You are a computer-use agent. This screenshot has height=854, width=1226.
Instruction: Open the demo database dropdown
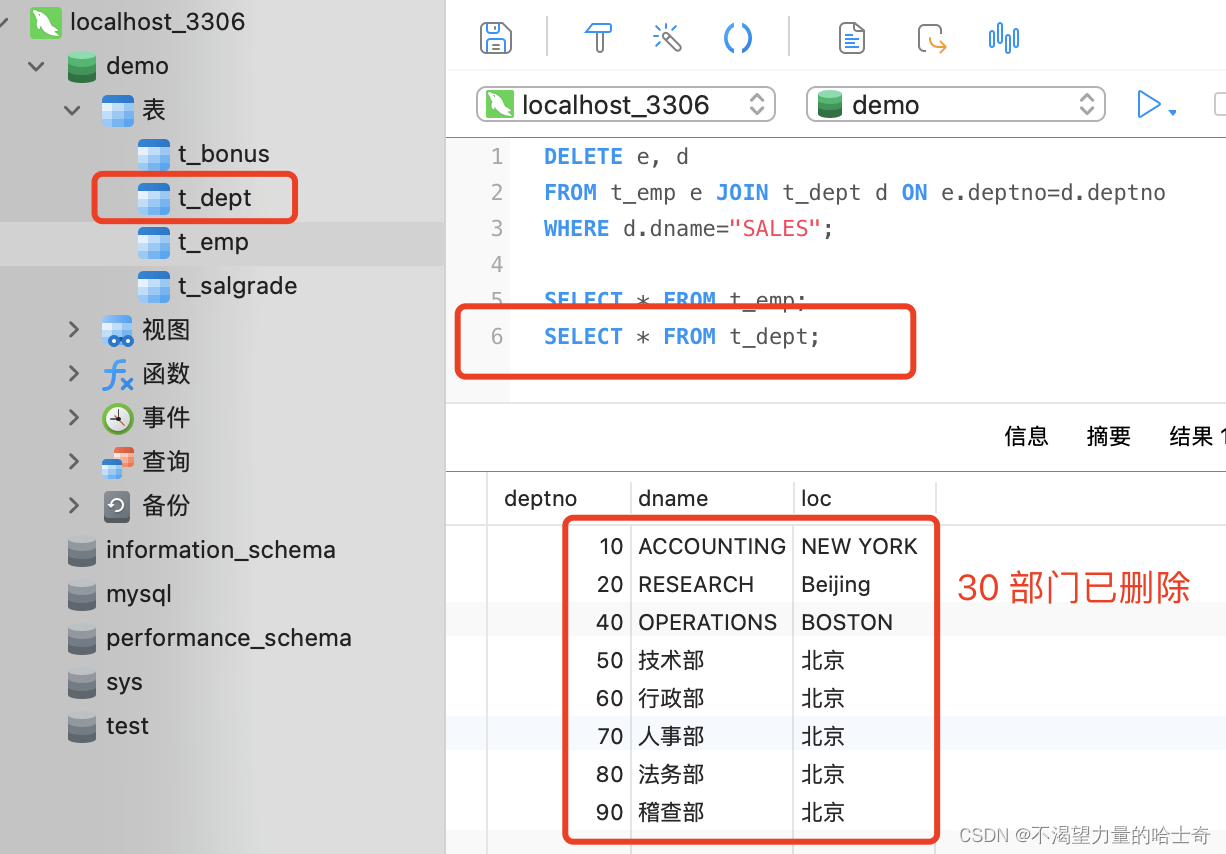(956, 104)
